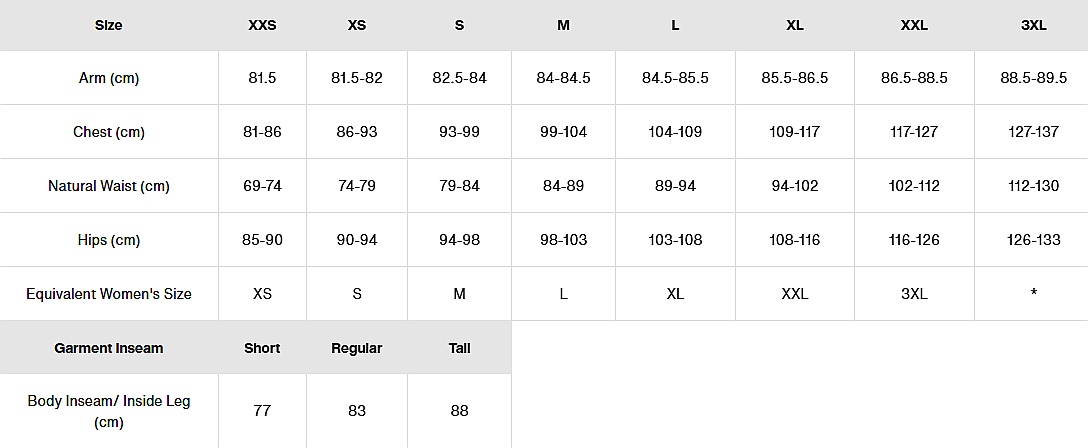Click the asterisk in the 3XL column
Viewport: 1088px width, 448px height.
pyautogui.click(x=1033, y=294)
